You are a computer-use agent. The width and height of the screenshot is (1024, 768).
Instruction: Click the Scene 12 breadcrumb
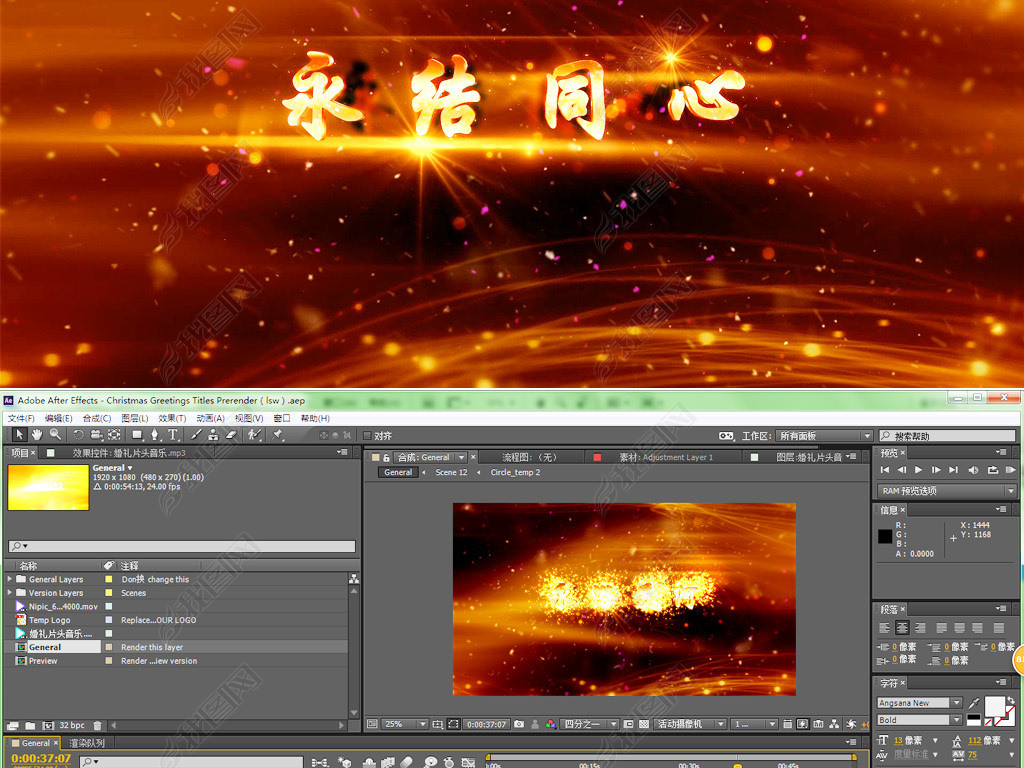451,472
